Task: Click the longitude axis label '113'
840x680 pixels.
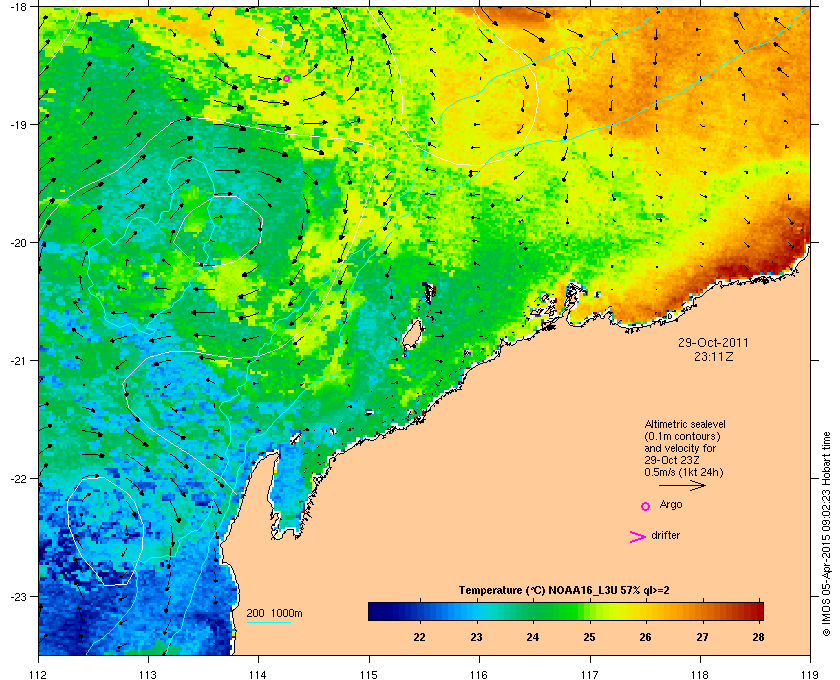Action: 148,675
